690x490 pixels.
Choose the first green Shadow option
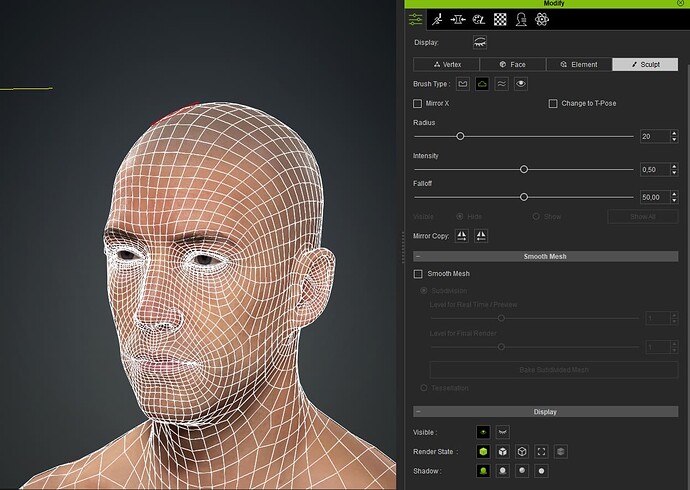483,471
